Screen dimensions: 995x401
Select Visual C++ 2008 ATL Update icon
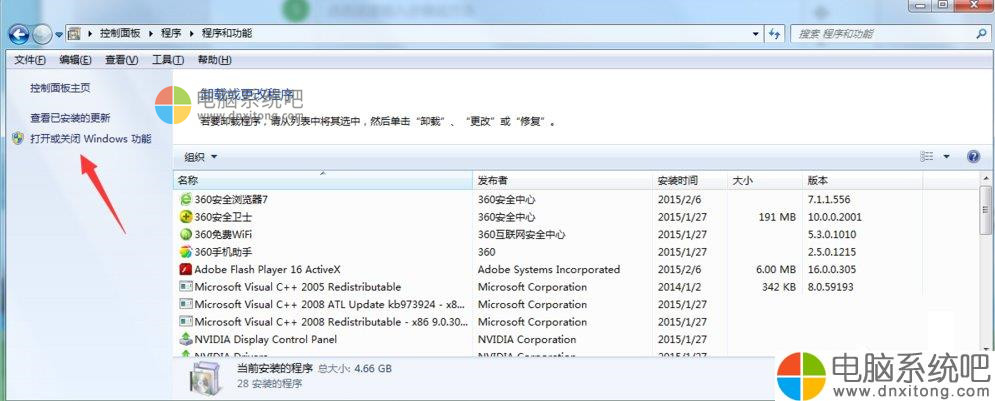click(x=186, y=305)
